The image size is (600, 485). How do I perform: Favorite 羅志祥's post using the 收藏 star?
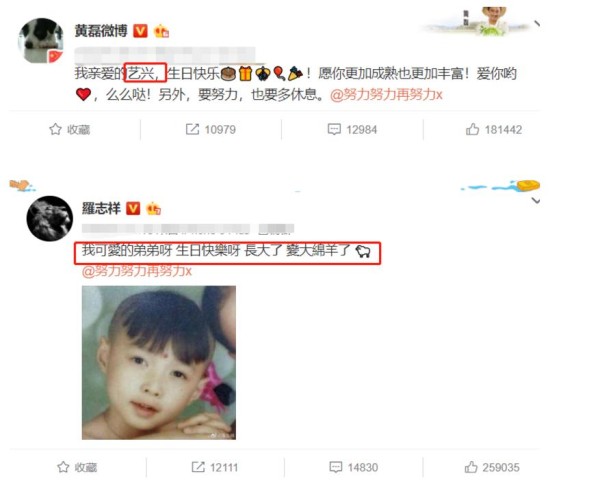coord(77,467)
